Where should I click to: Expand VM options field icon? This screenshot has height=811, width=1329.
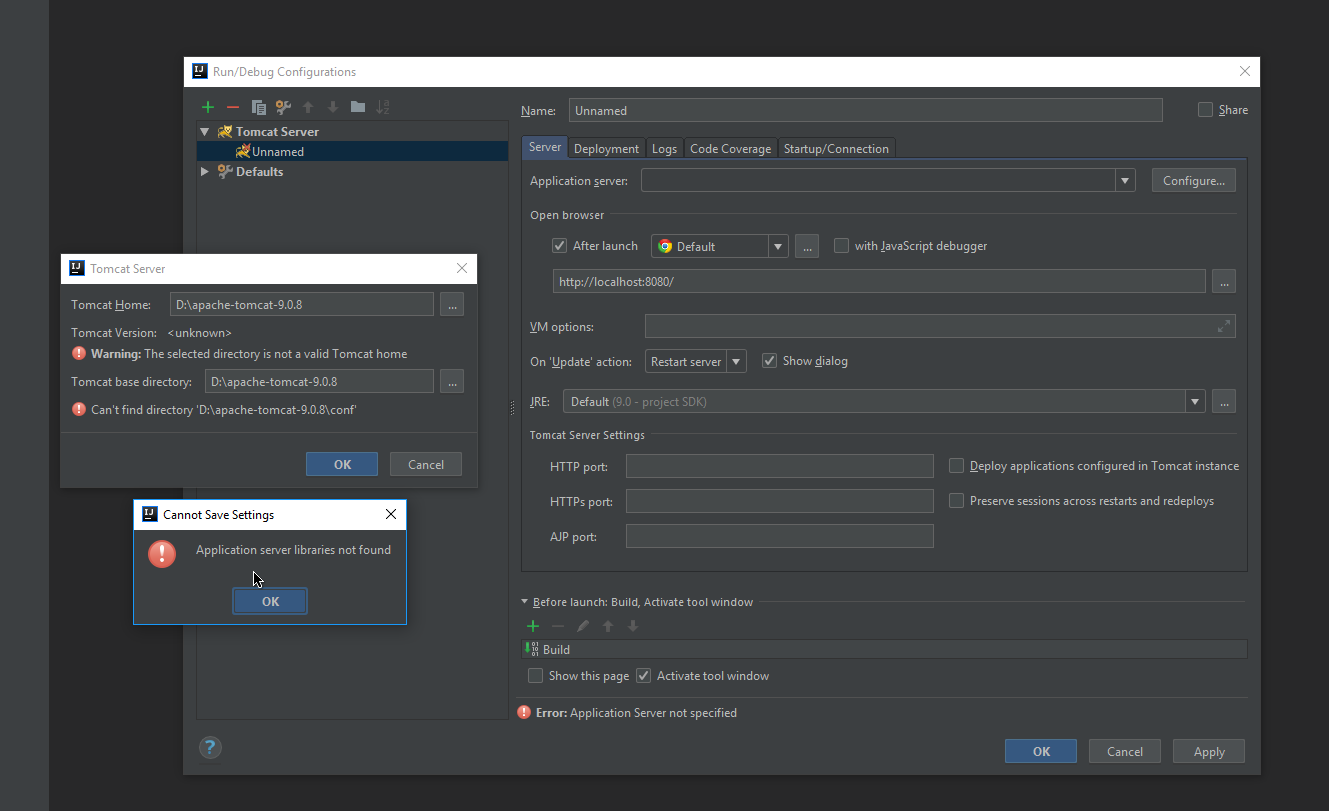click(x=1224, y=326)
